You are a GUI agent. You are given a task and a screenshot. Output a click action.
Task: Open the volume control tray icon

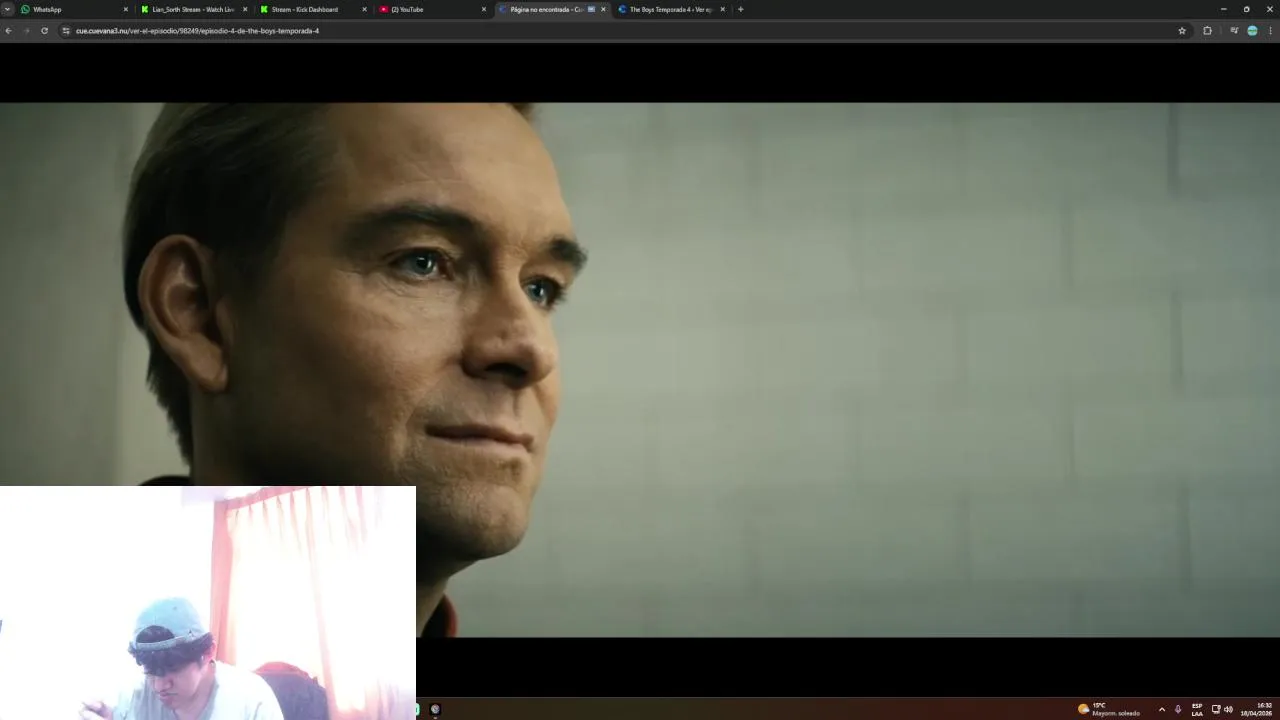tap(1228, 709)
